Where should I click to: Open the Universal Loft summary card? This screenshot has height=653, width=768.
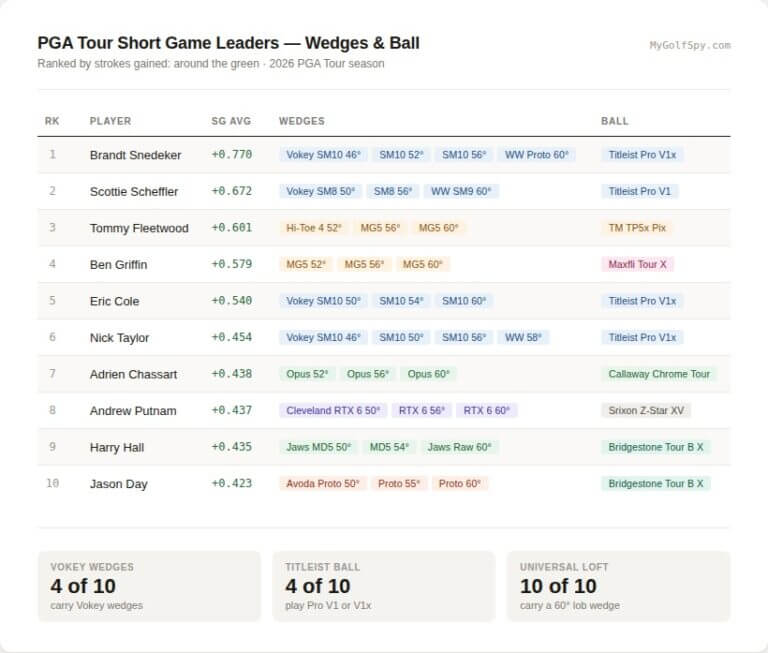click(619, 586)
